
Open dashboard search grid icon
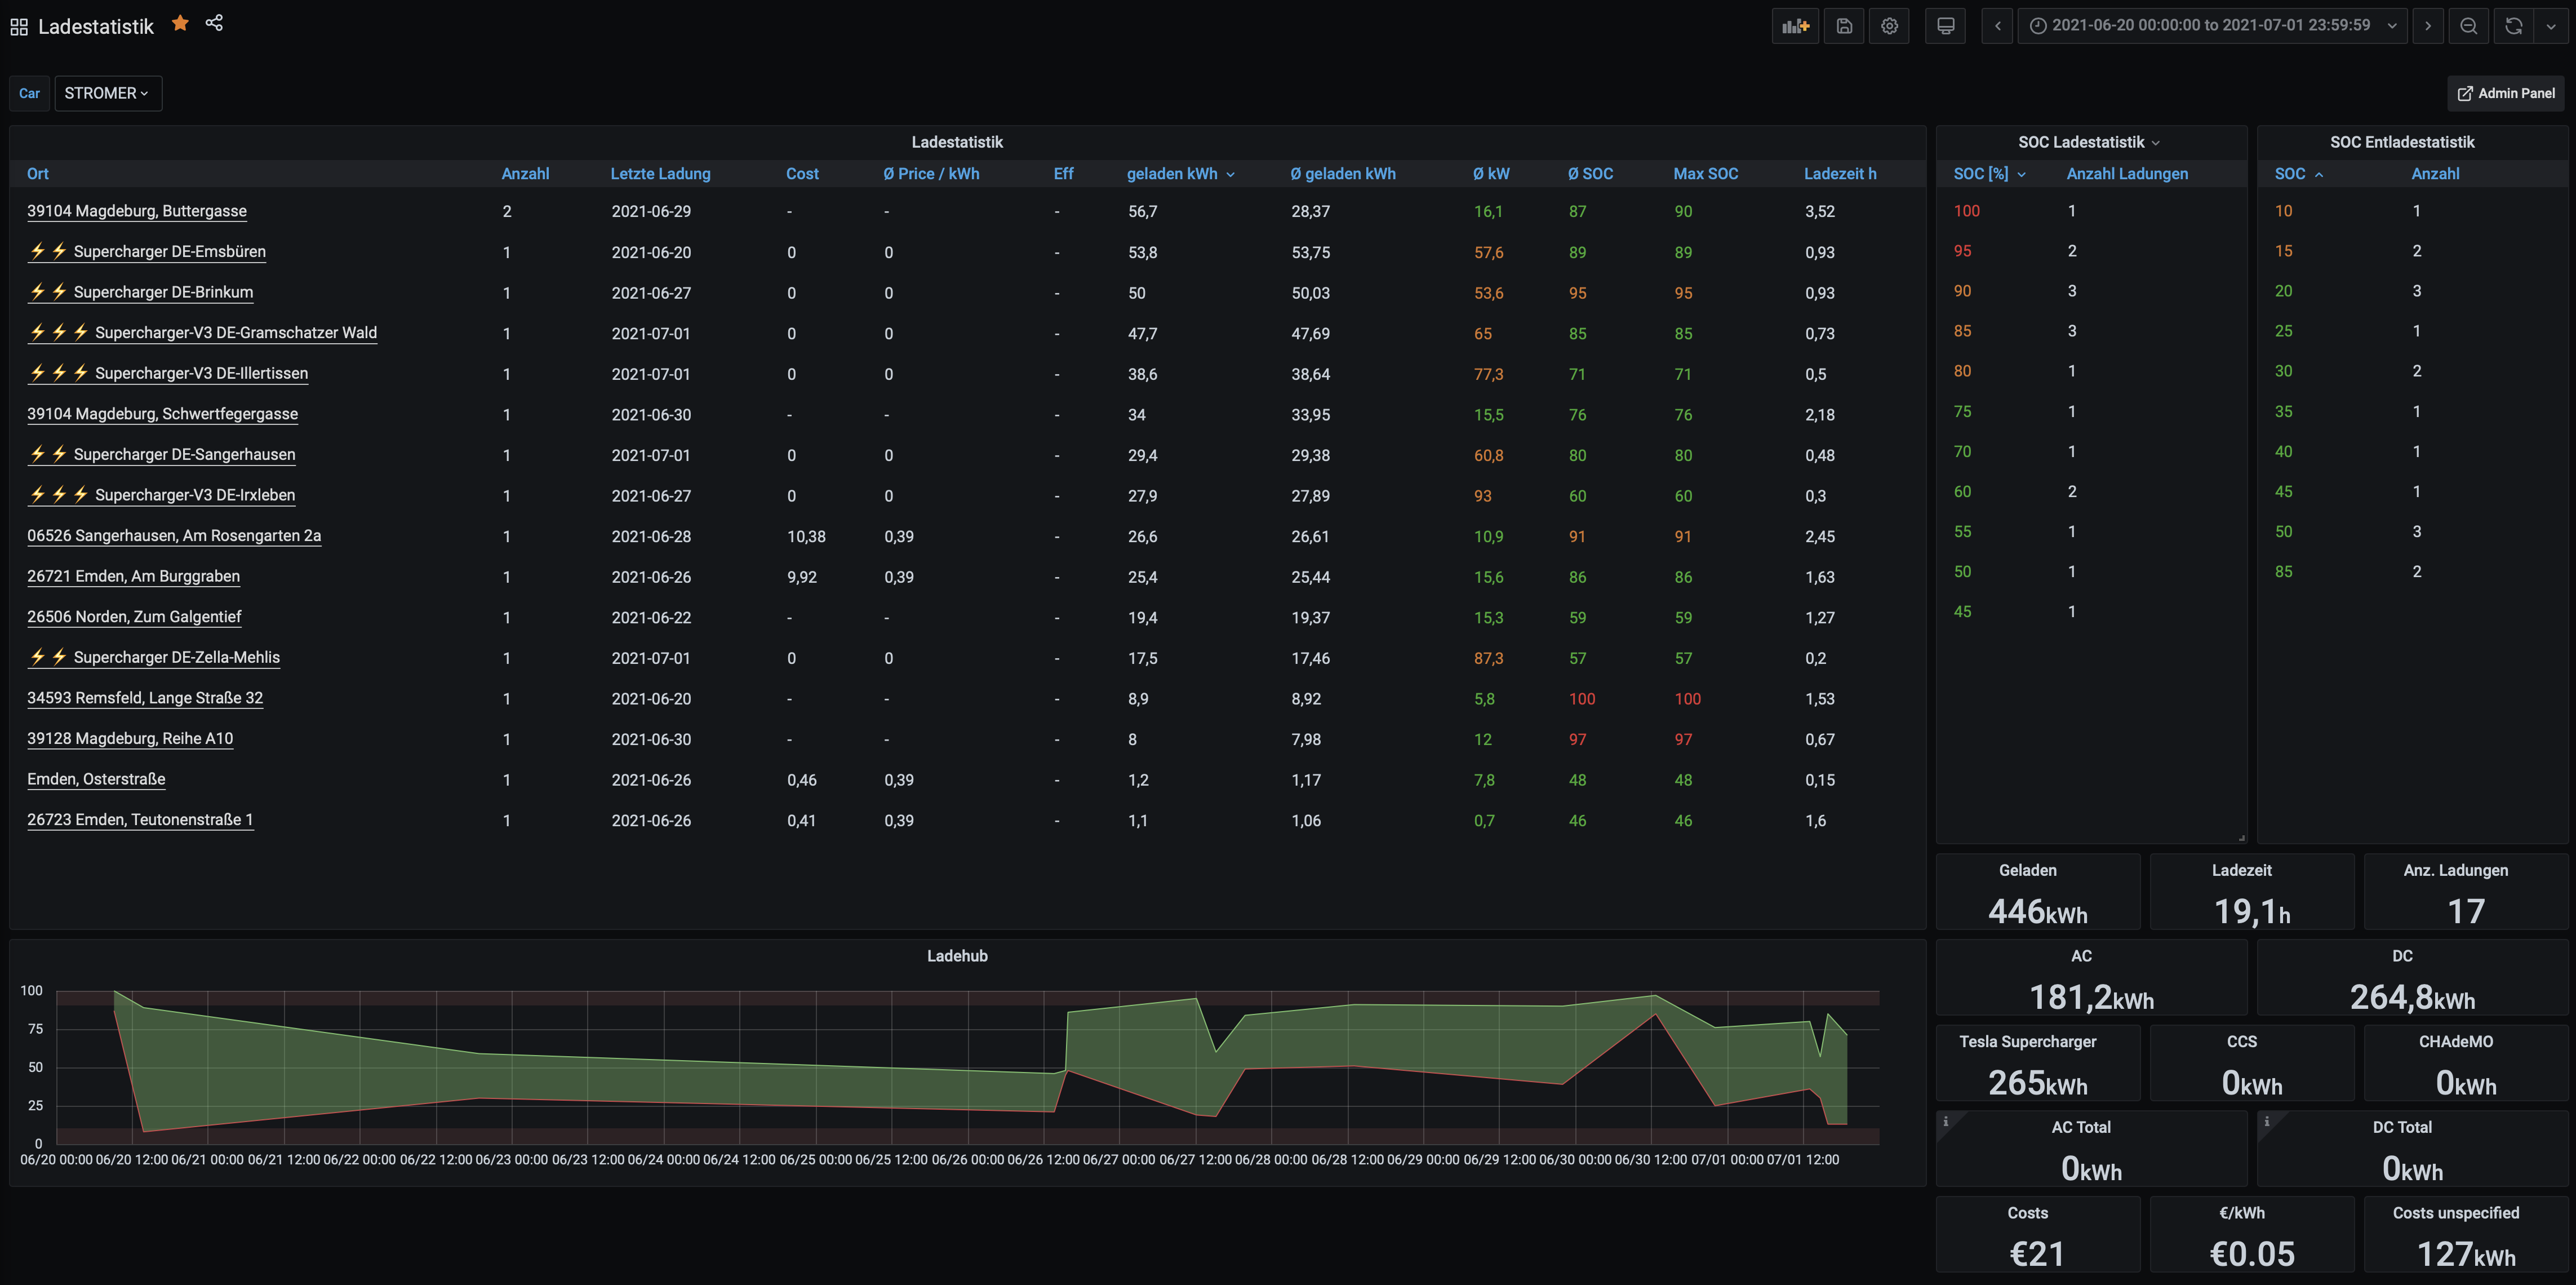click(19, 27)
